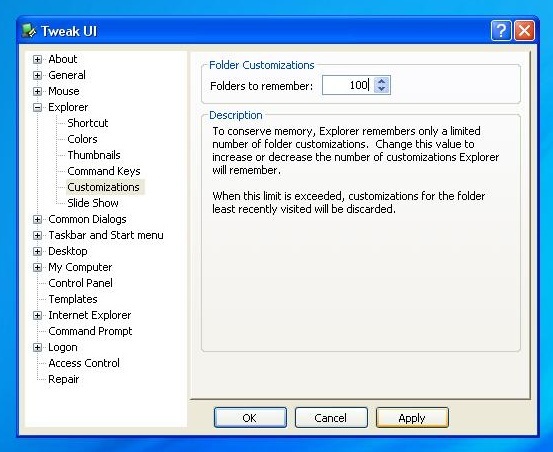Viewport: 553px width, 452px height.
Task: Expand the My Computer node
Action: pyautogui.click(x=37, y=267)
